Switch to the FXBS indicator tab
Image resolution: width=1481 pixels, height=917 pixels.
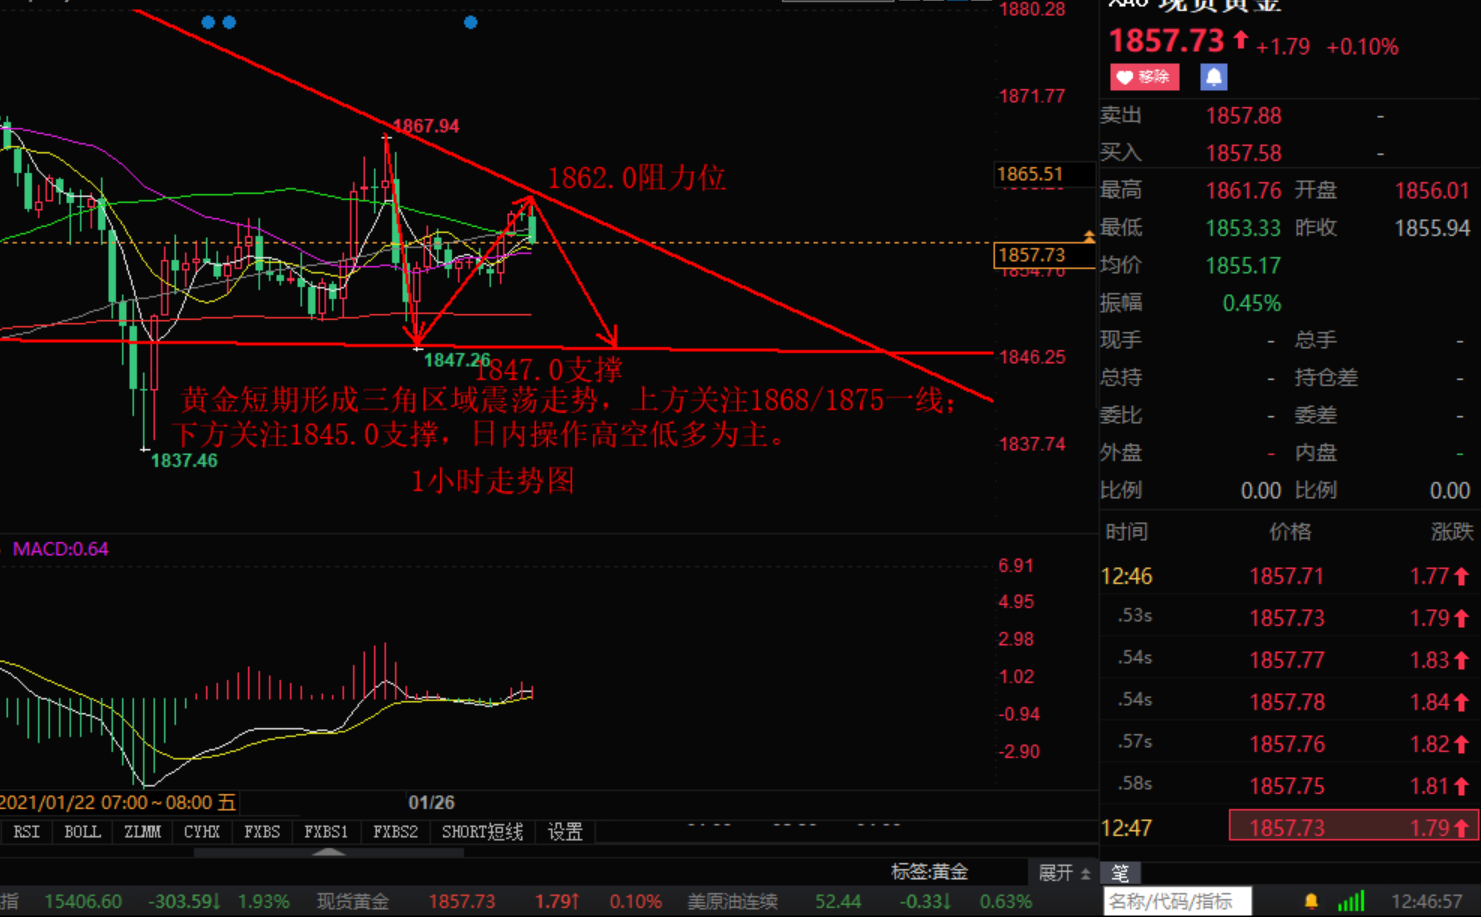pos(262,832)
